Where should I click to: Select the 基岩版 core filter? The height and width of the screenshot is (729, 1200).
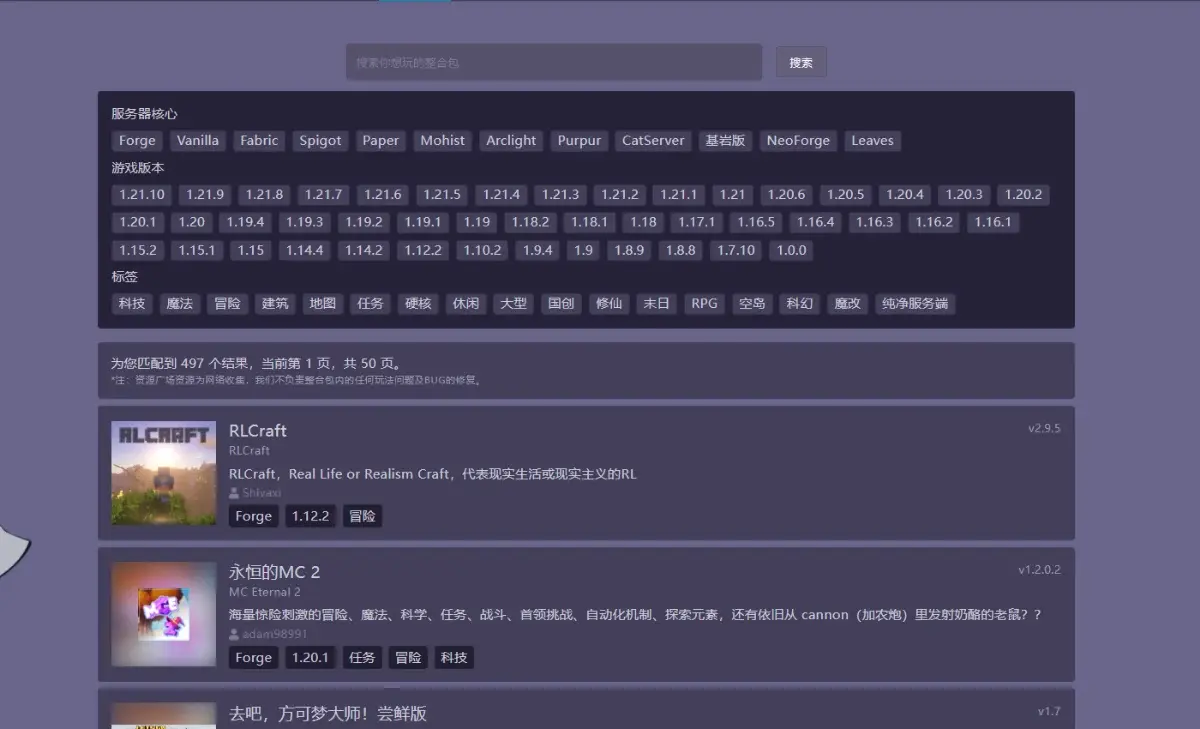click(x=725, y=141)
